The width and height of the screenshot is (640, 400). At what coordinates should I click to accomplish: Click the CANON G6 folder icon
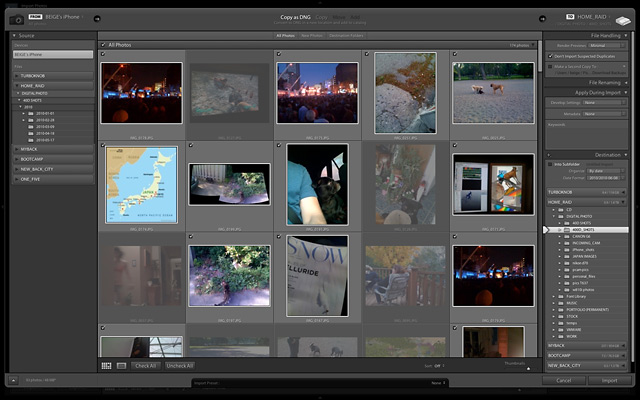click(x=567, y=236)
